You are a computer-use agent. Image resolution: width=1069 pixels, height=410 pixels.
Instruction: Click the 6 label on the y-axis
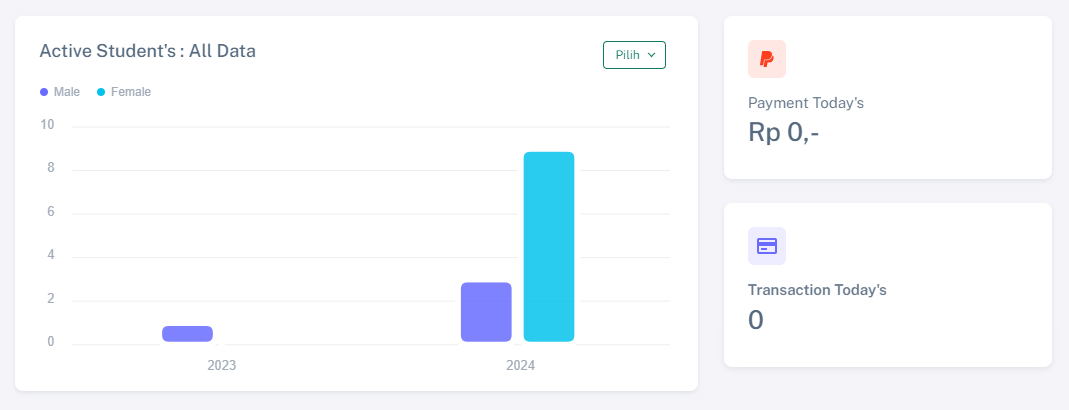click(x=50, y=212)
